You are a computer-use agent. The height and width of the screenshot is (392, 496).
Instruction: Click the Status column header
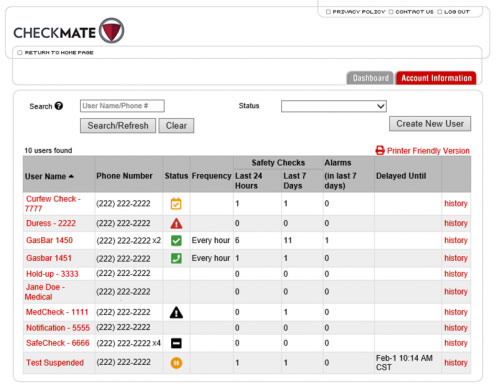176,176
